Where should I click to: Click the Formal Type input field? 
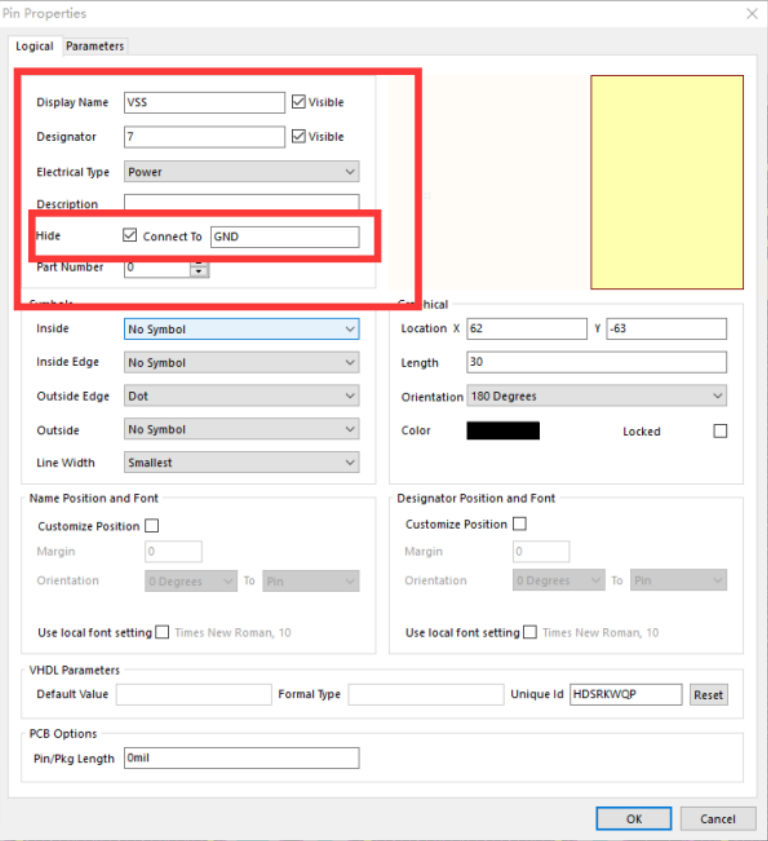(x=426, y=695)
